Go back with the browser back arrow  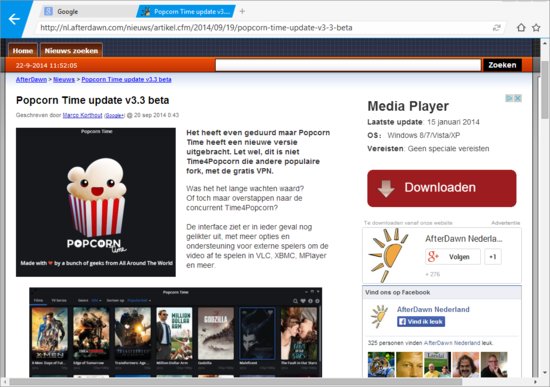tap(14, 19)
